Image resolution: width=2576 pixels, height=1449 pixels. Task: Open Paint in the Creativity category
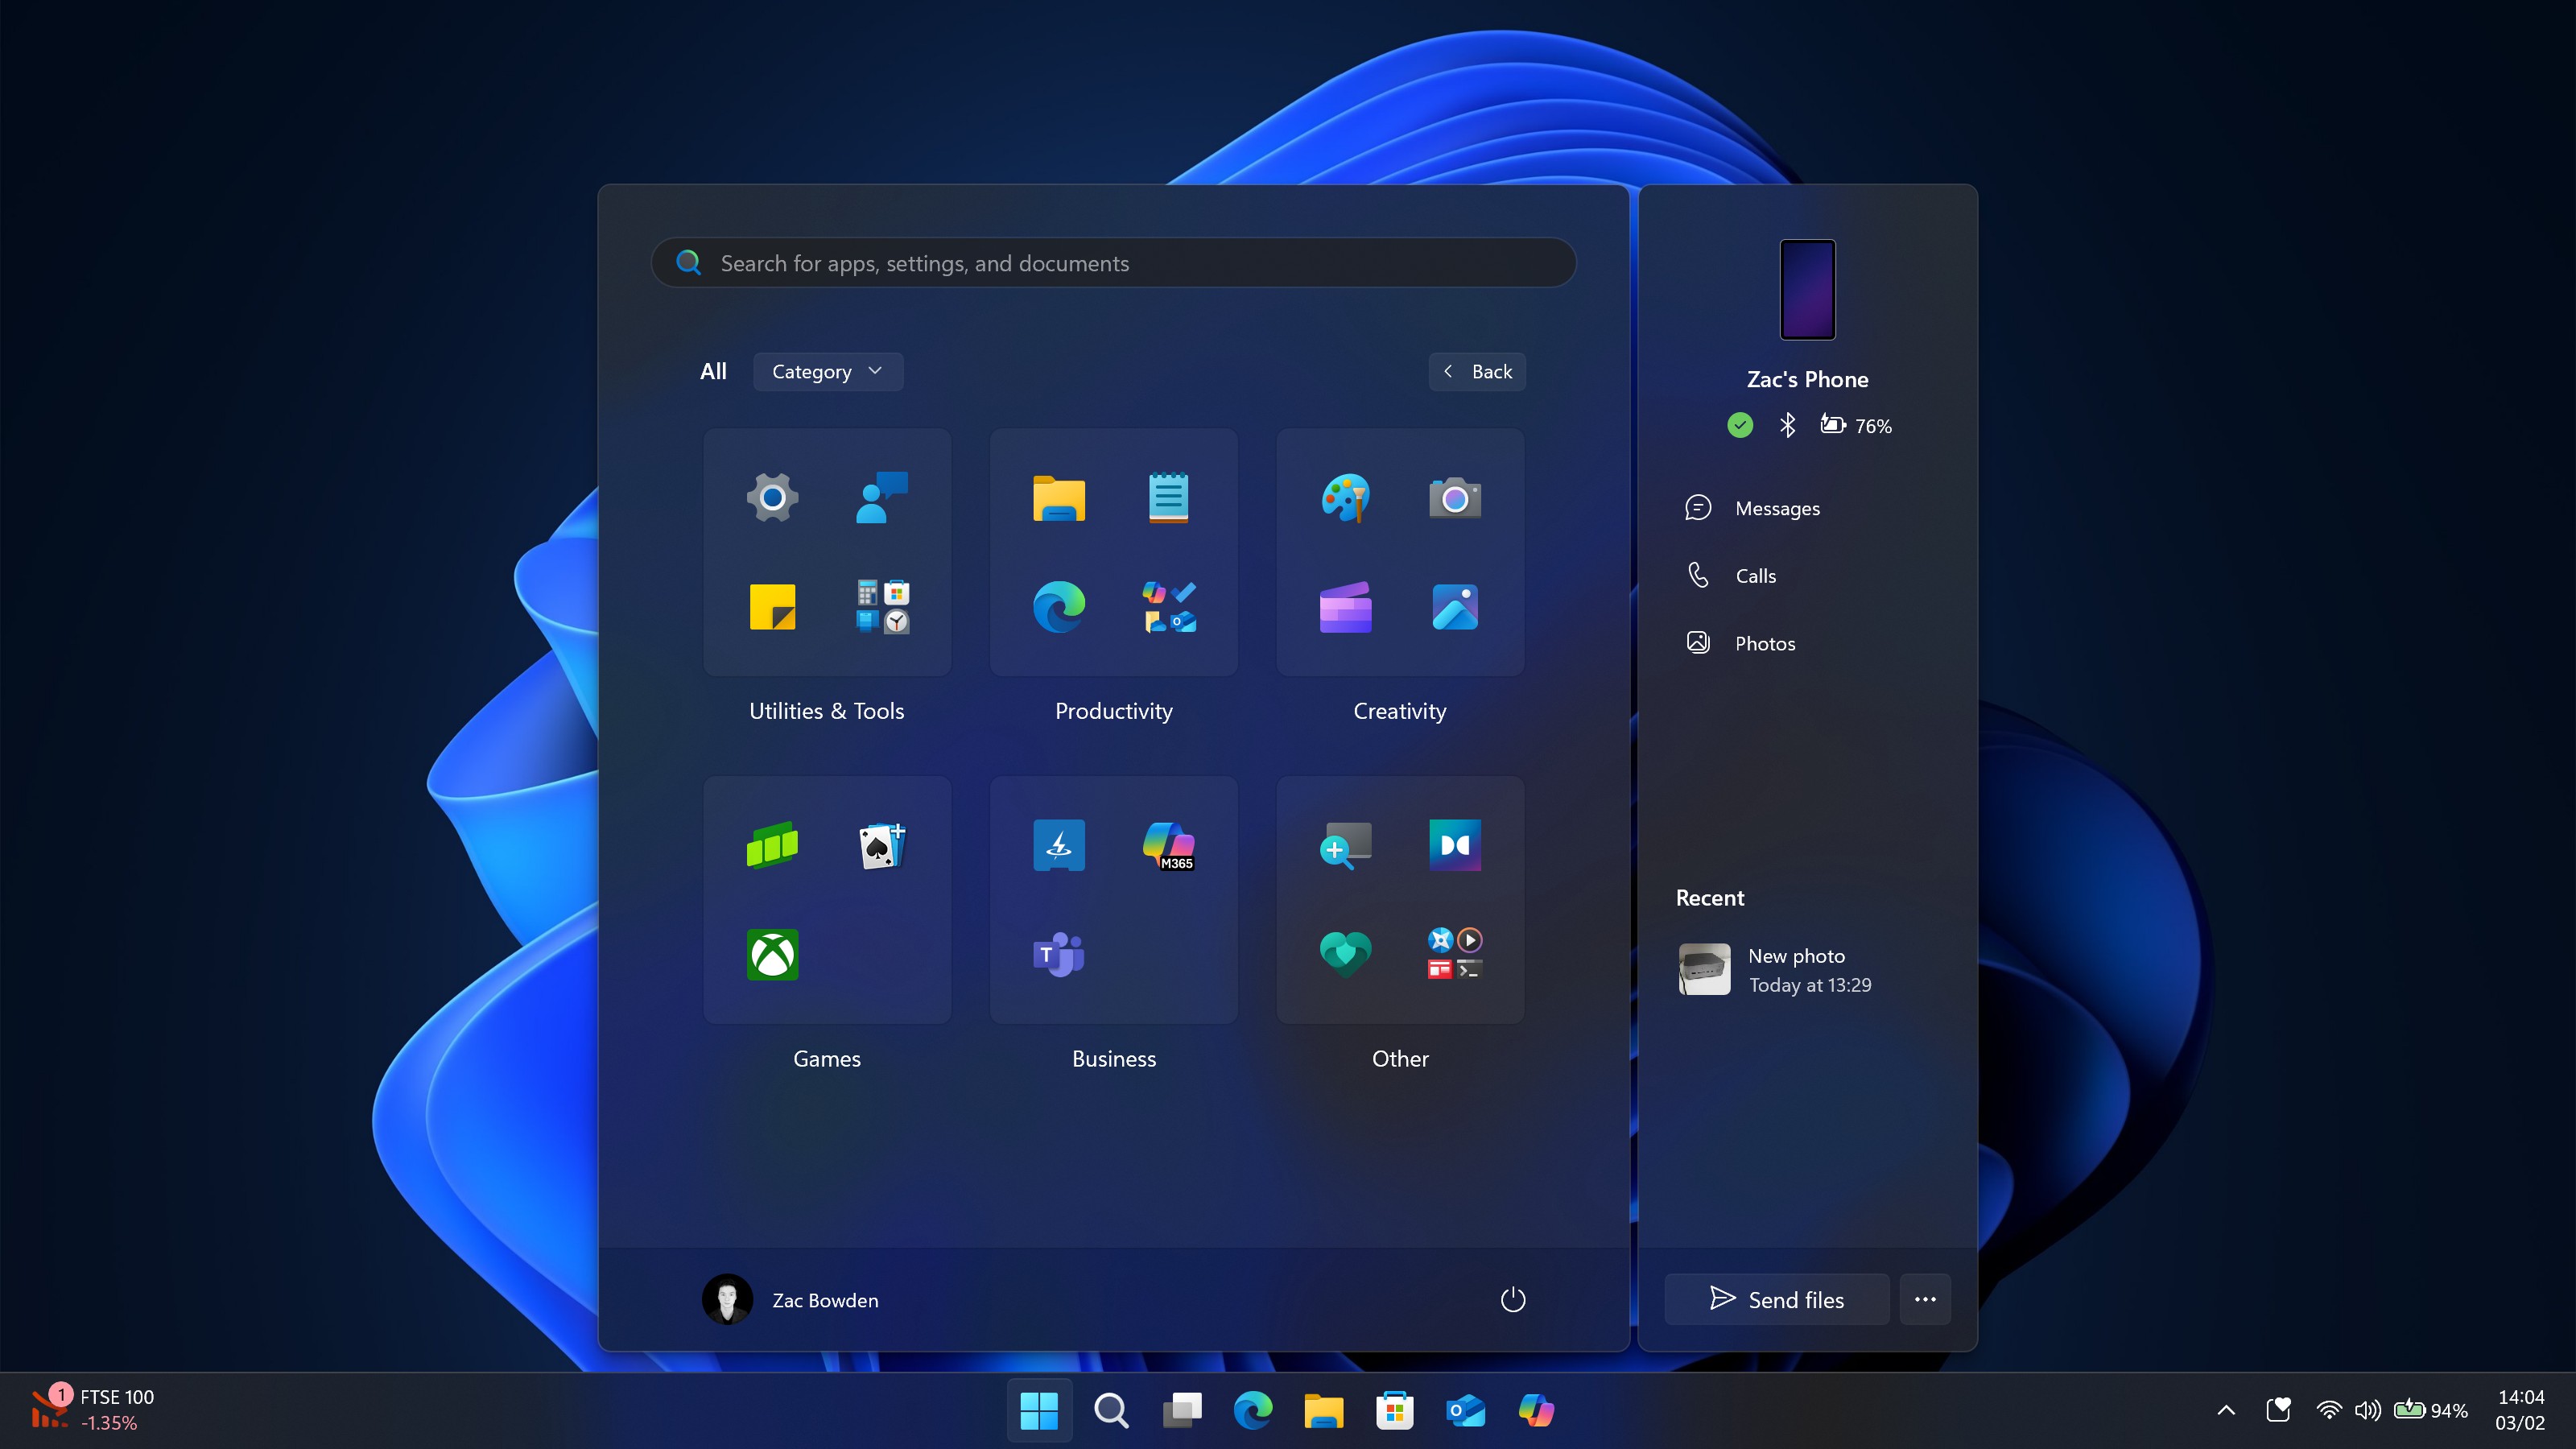tap(1345, 497)
